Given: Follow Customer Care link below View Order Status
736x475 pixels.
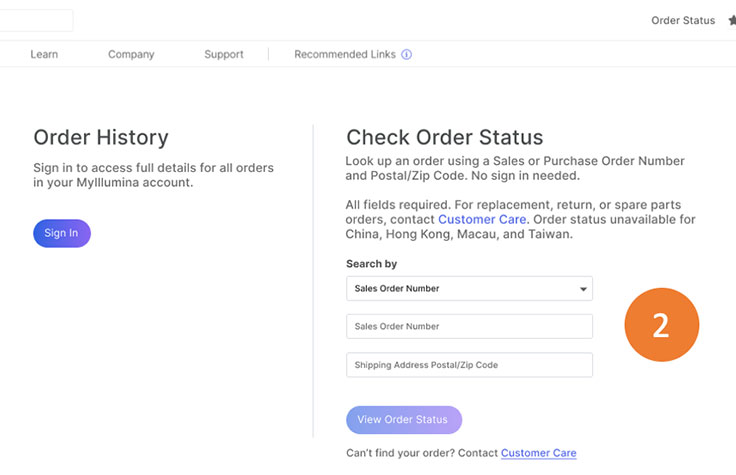Looking at the screenshot, I should (538, 453).
